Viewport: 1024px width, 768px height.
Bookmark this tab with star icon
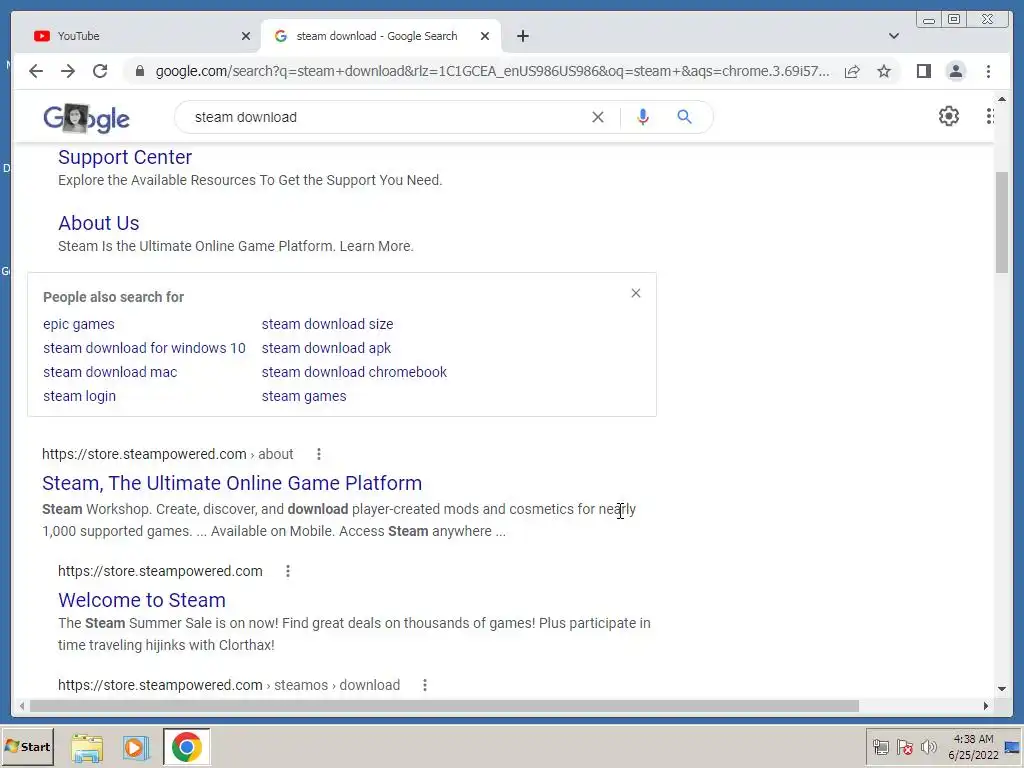pos(884,71)
